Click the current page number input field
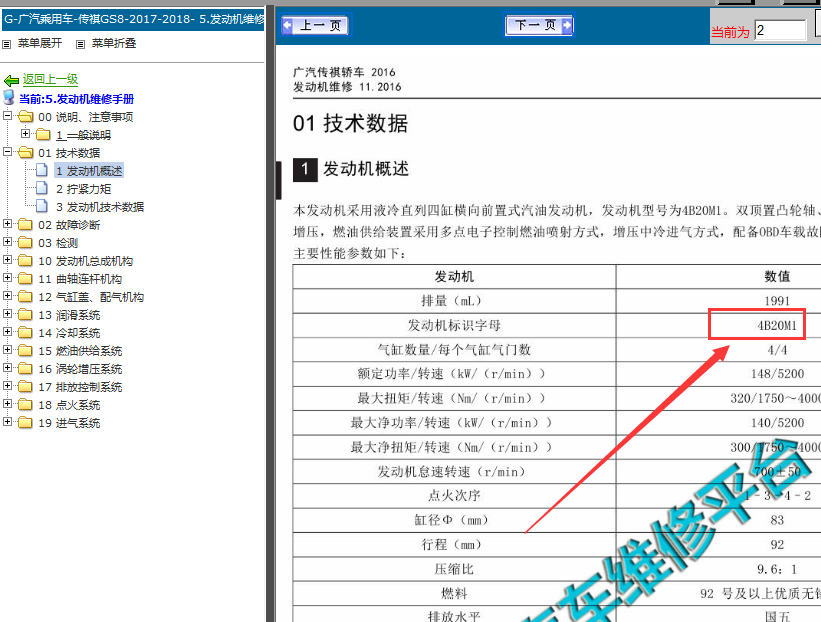 (780, 30)
